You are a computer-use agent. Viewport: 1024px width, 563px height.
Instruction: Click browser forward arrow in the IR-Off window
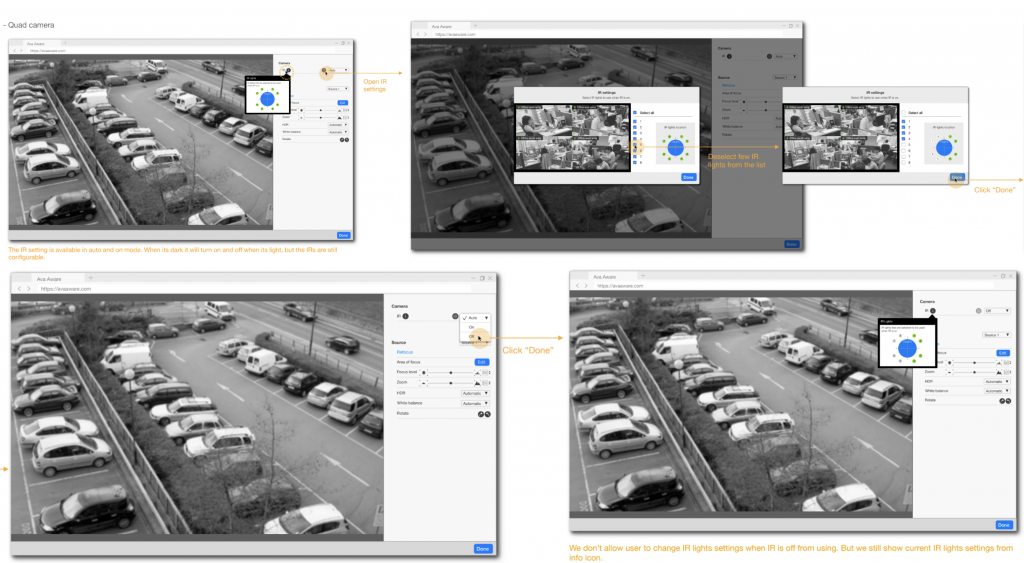(586, 287)
